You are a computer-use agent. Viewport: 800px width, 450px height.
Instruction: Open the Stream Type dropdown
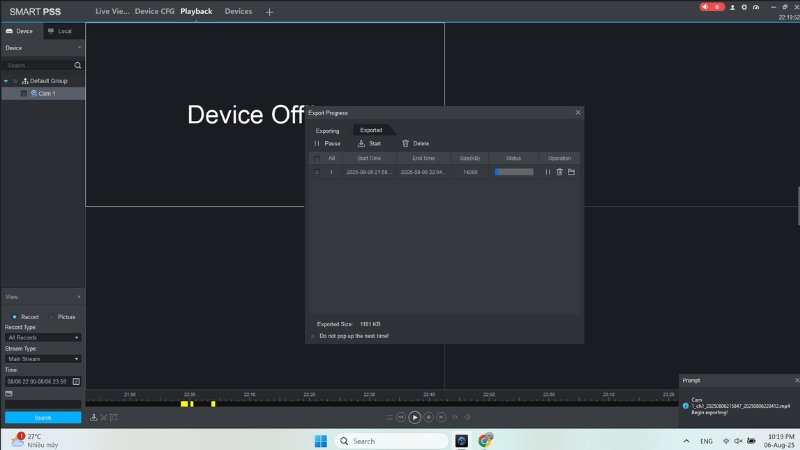[43, 358]
